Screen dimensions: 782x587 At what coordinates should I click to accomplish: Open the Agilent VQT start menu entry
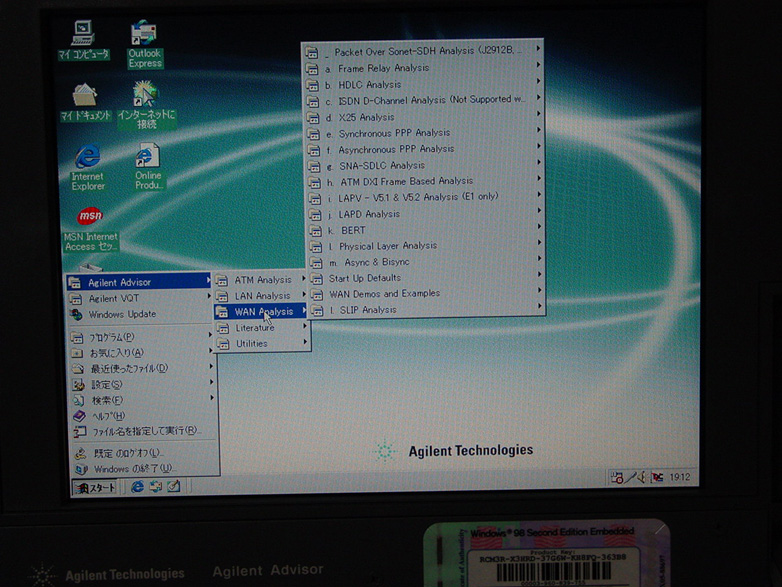click(x=140, y=298)
